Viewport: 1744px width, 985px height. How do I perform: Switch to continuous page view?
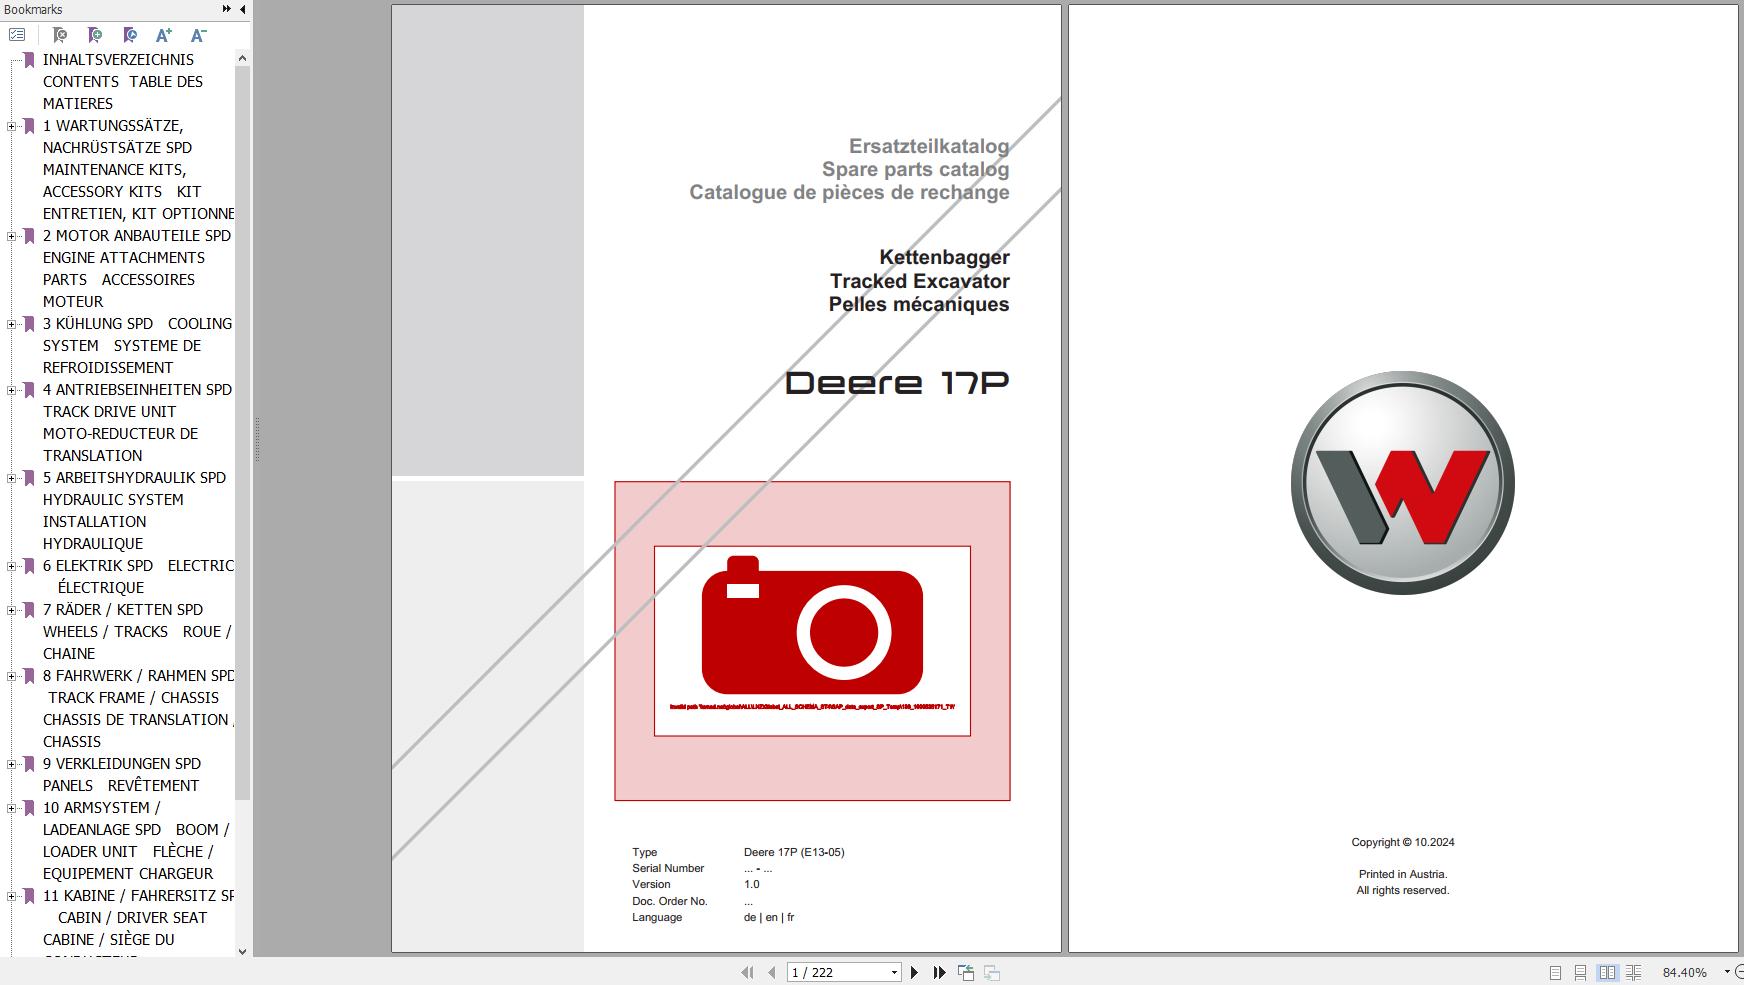[1580, 972]
